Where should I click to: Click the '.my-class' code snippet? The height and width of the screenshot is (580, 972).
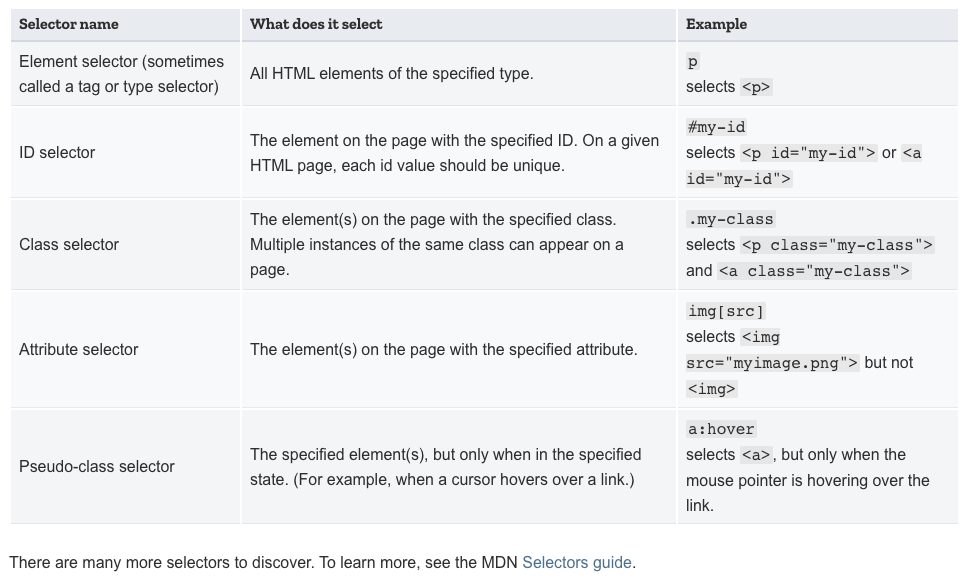[x=730, y=219]
